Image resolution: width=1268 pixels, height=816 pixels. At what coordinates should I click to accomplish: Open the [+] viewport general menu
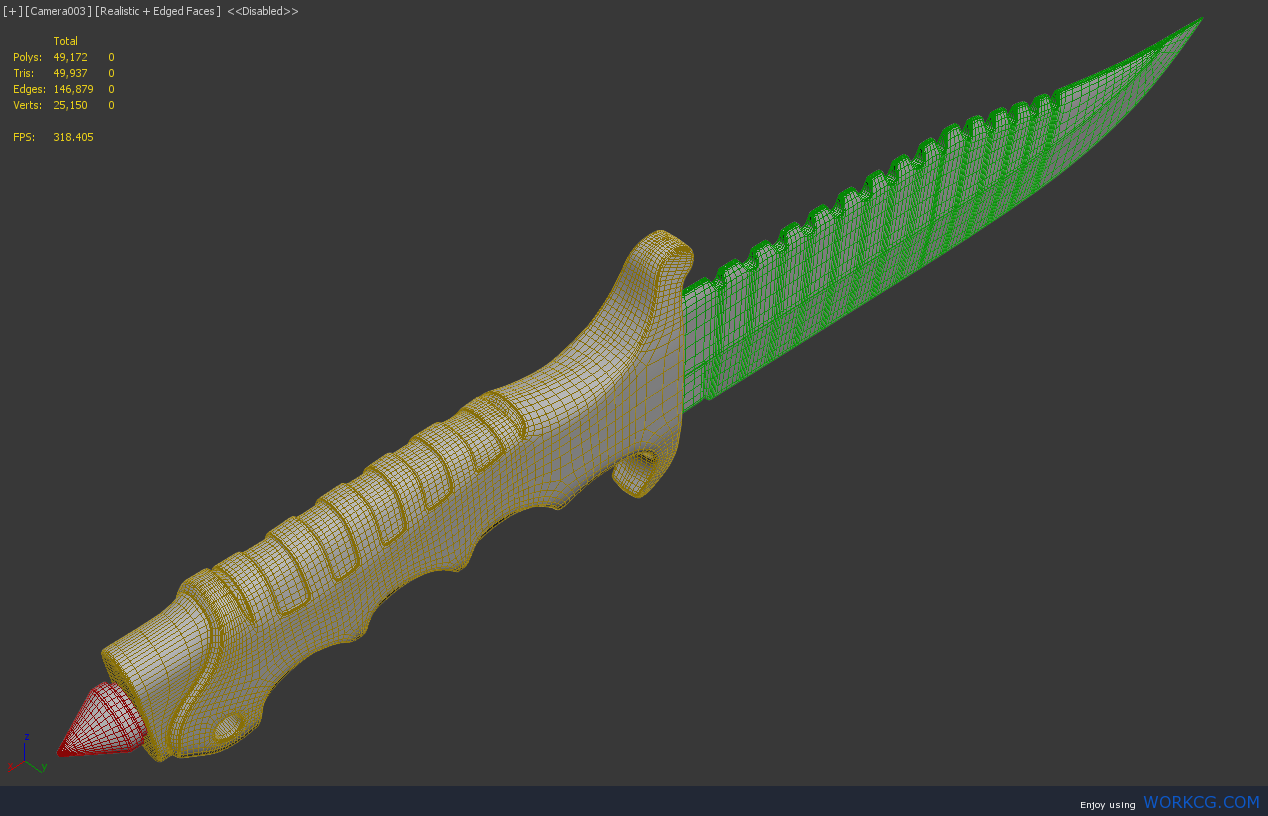pos(12,11)
